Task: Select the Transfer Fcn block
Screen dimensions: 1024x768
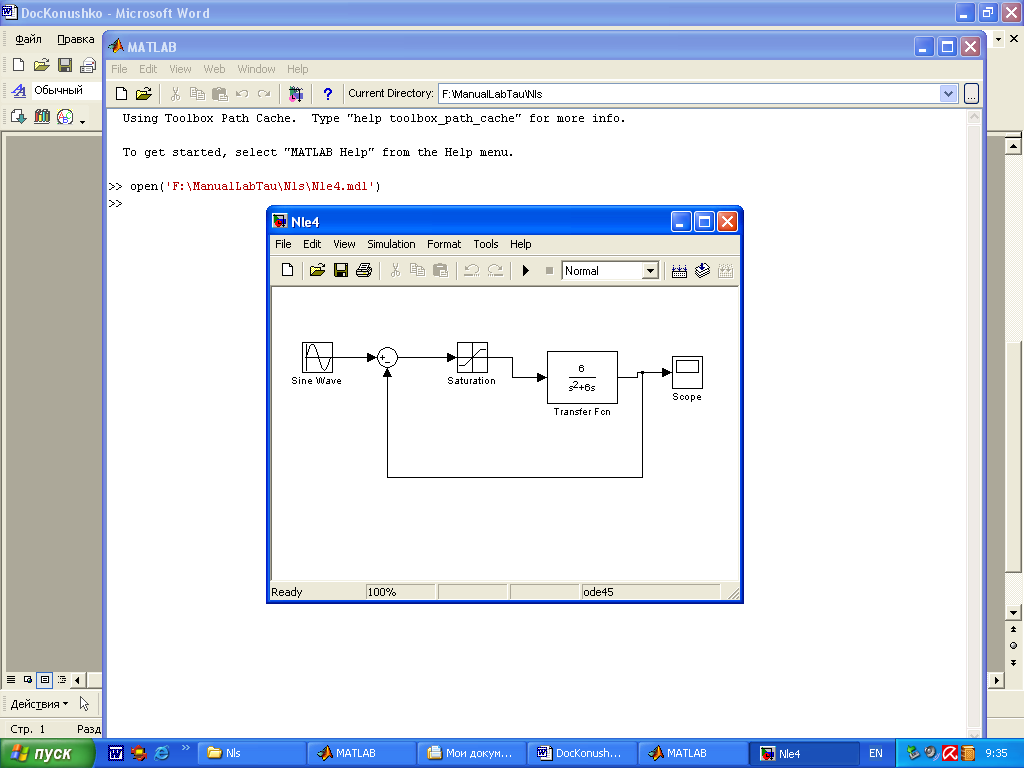Action: [x=582, y=377]
